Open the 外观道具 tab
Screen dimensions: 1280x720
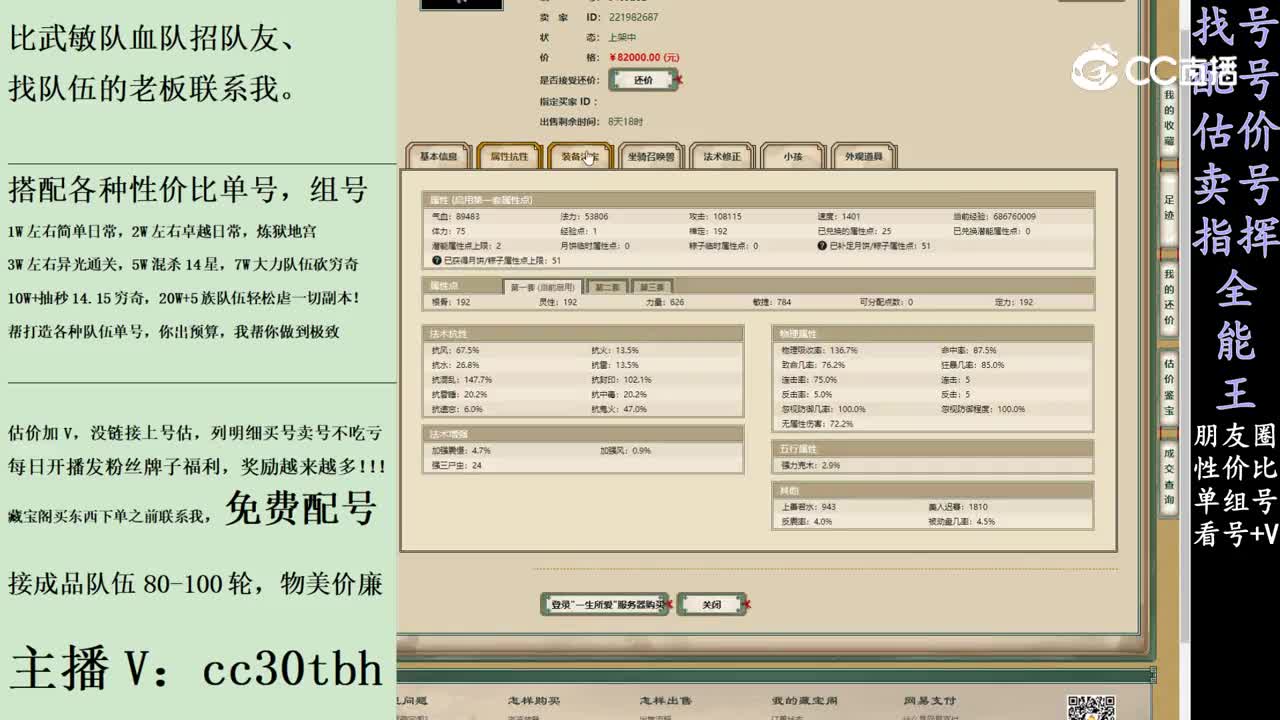[x=864, y=157]
